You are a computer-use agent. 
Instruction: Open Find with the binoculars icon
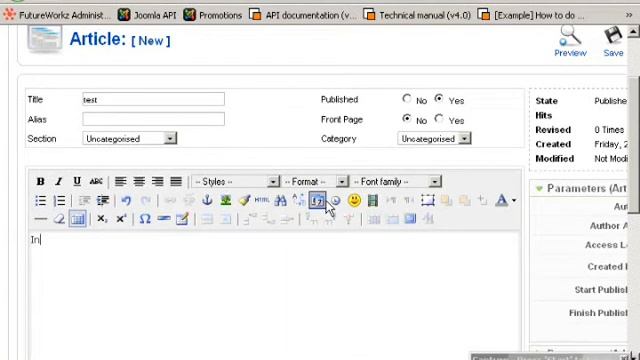click(x=281, y=200)
